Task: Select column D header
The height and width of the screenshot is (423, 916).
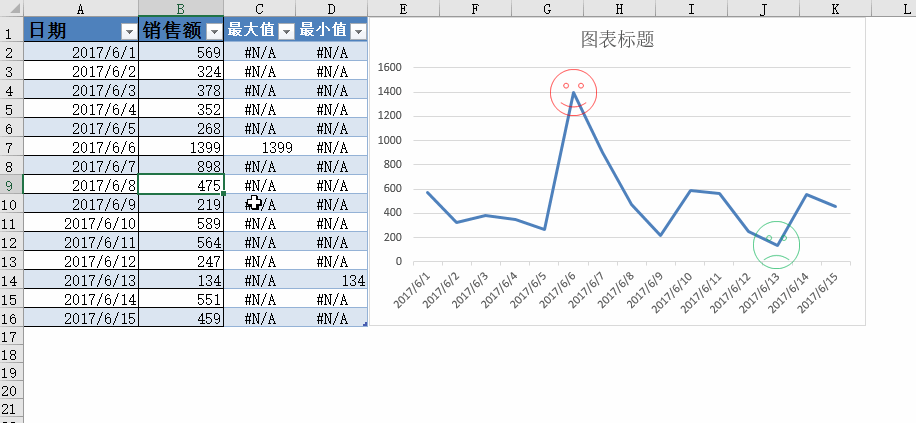Action: pyautogui.click(x=331, y=8)
